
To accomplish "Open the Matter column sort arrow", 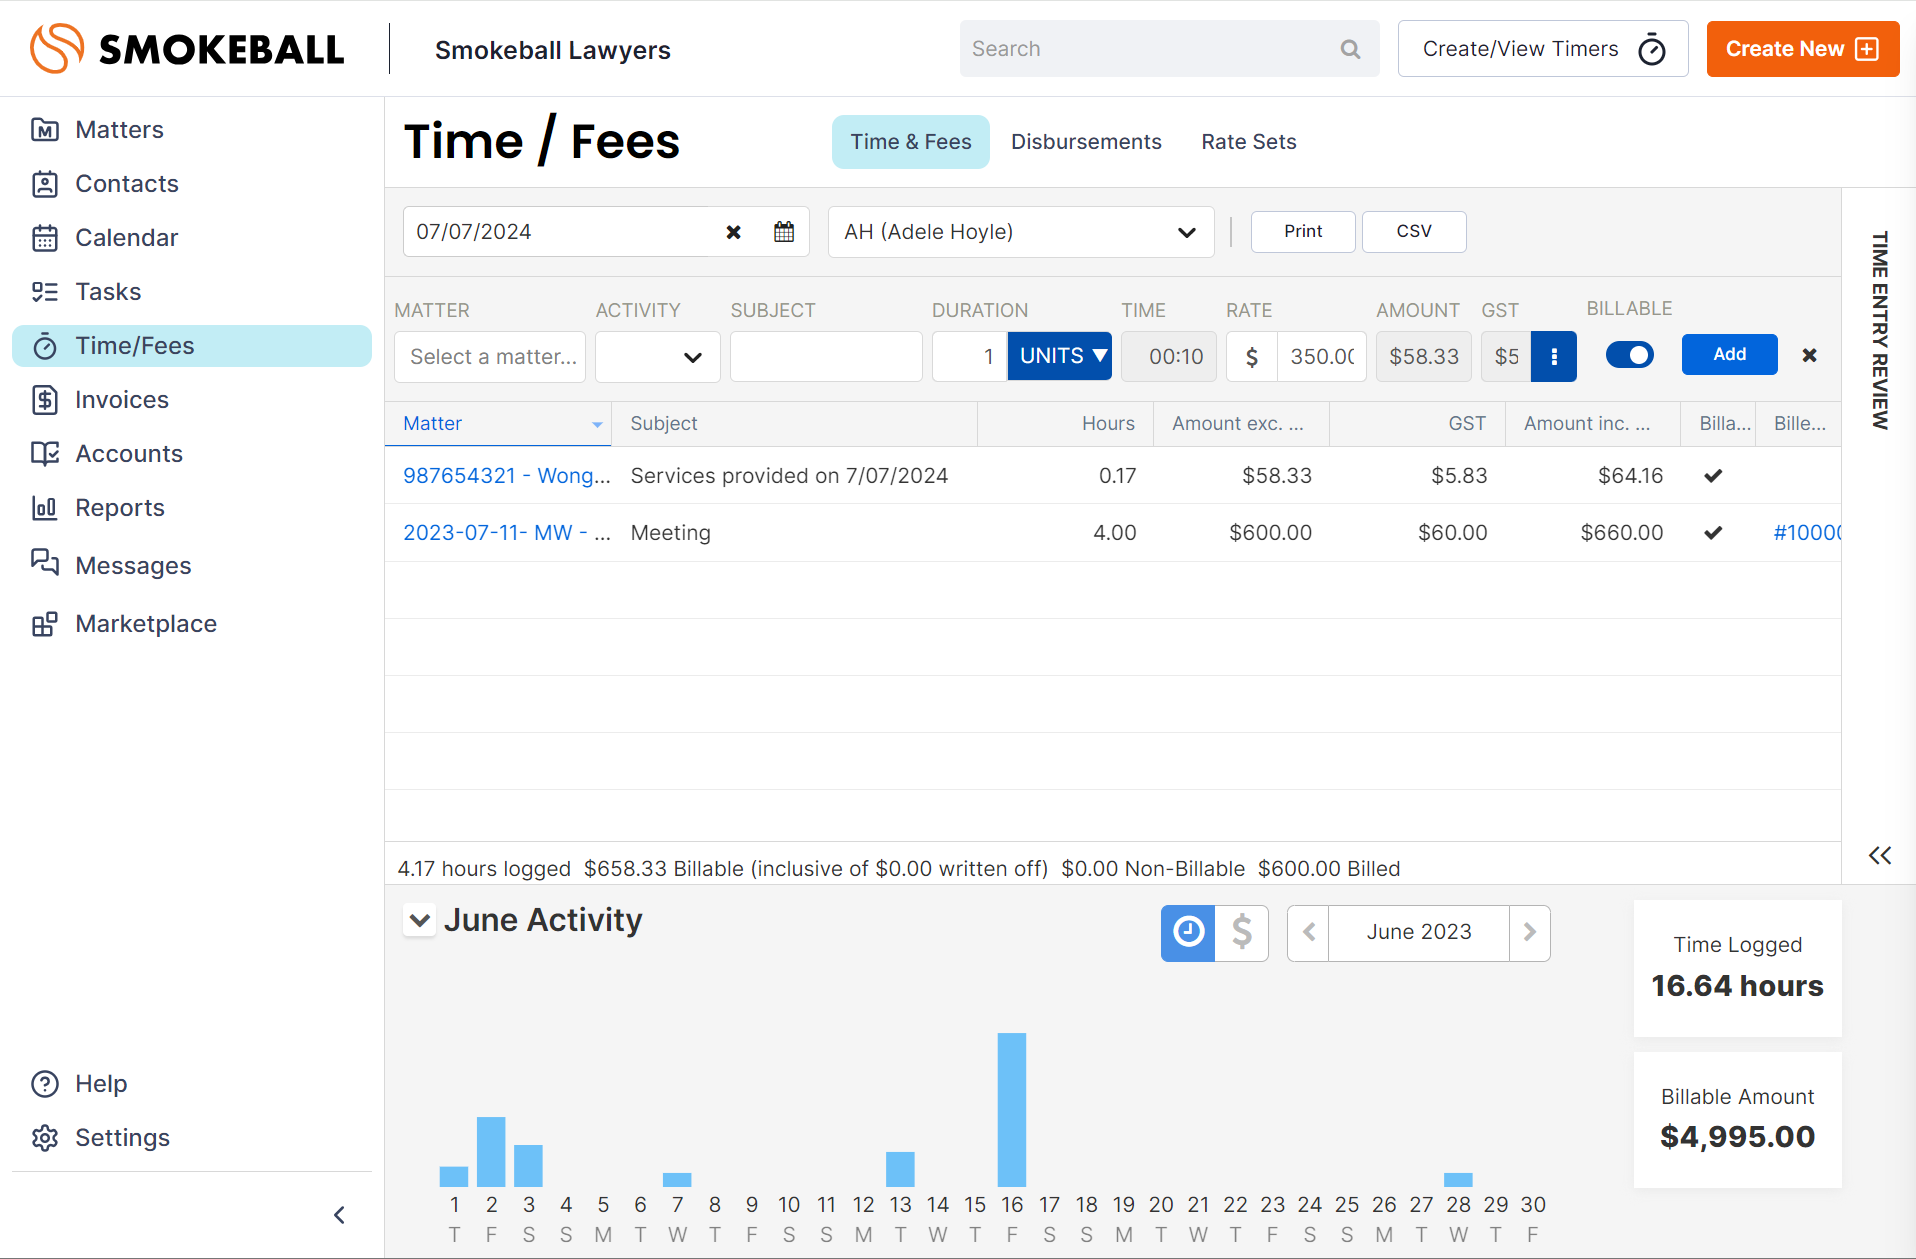I will (597, 425).
